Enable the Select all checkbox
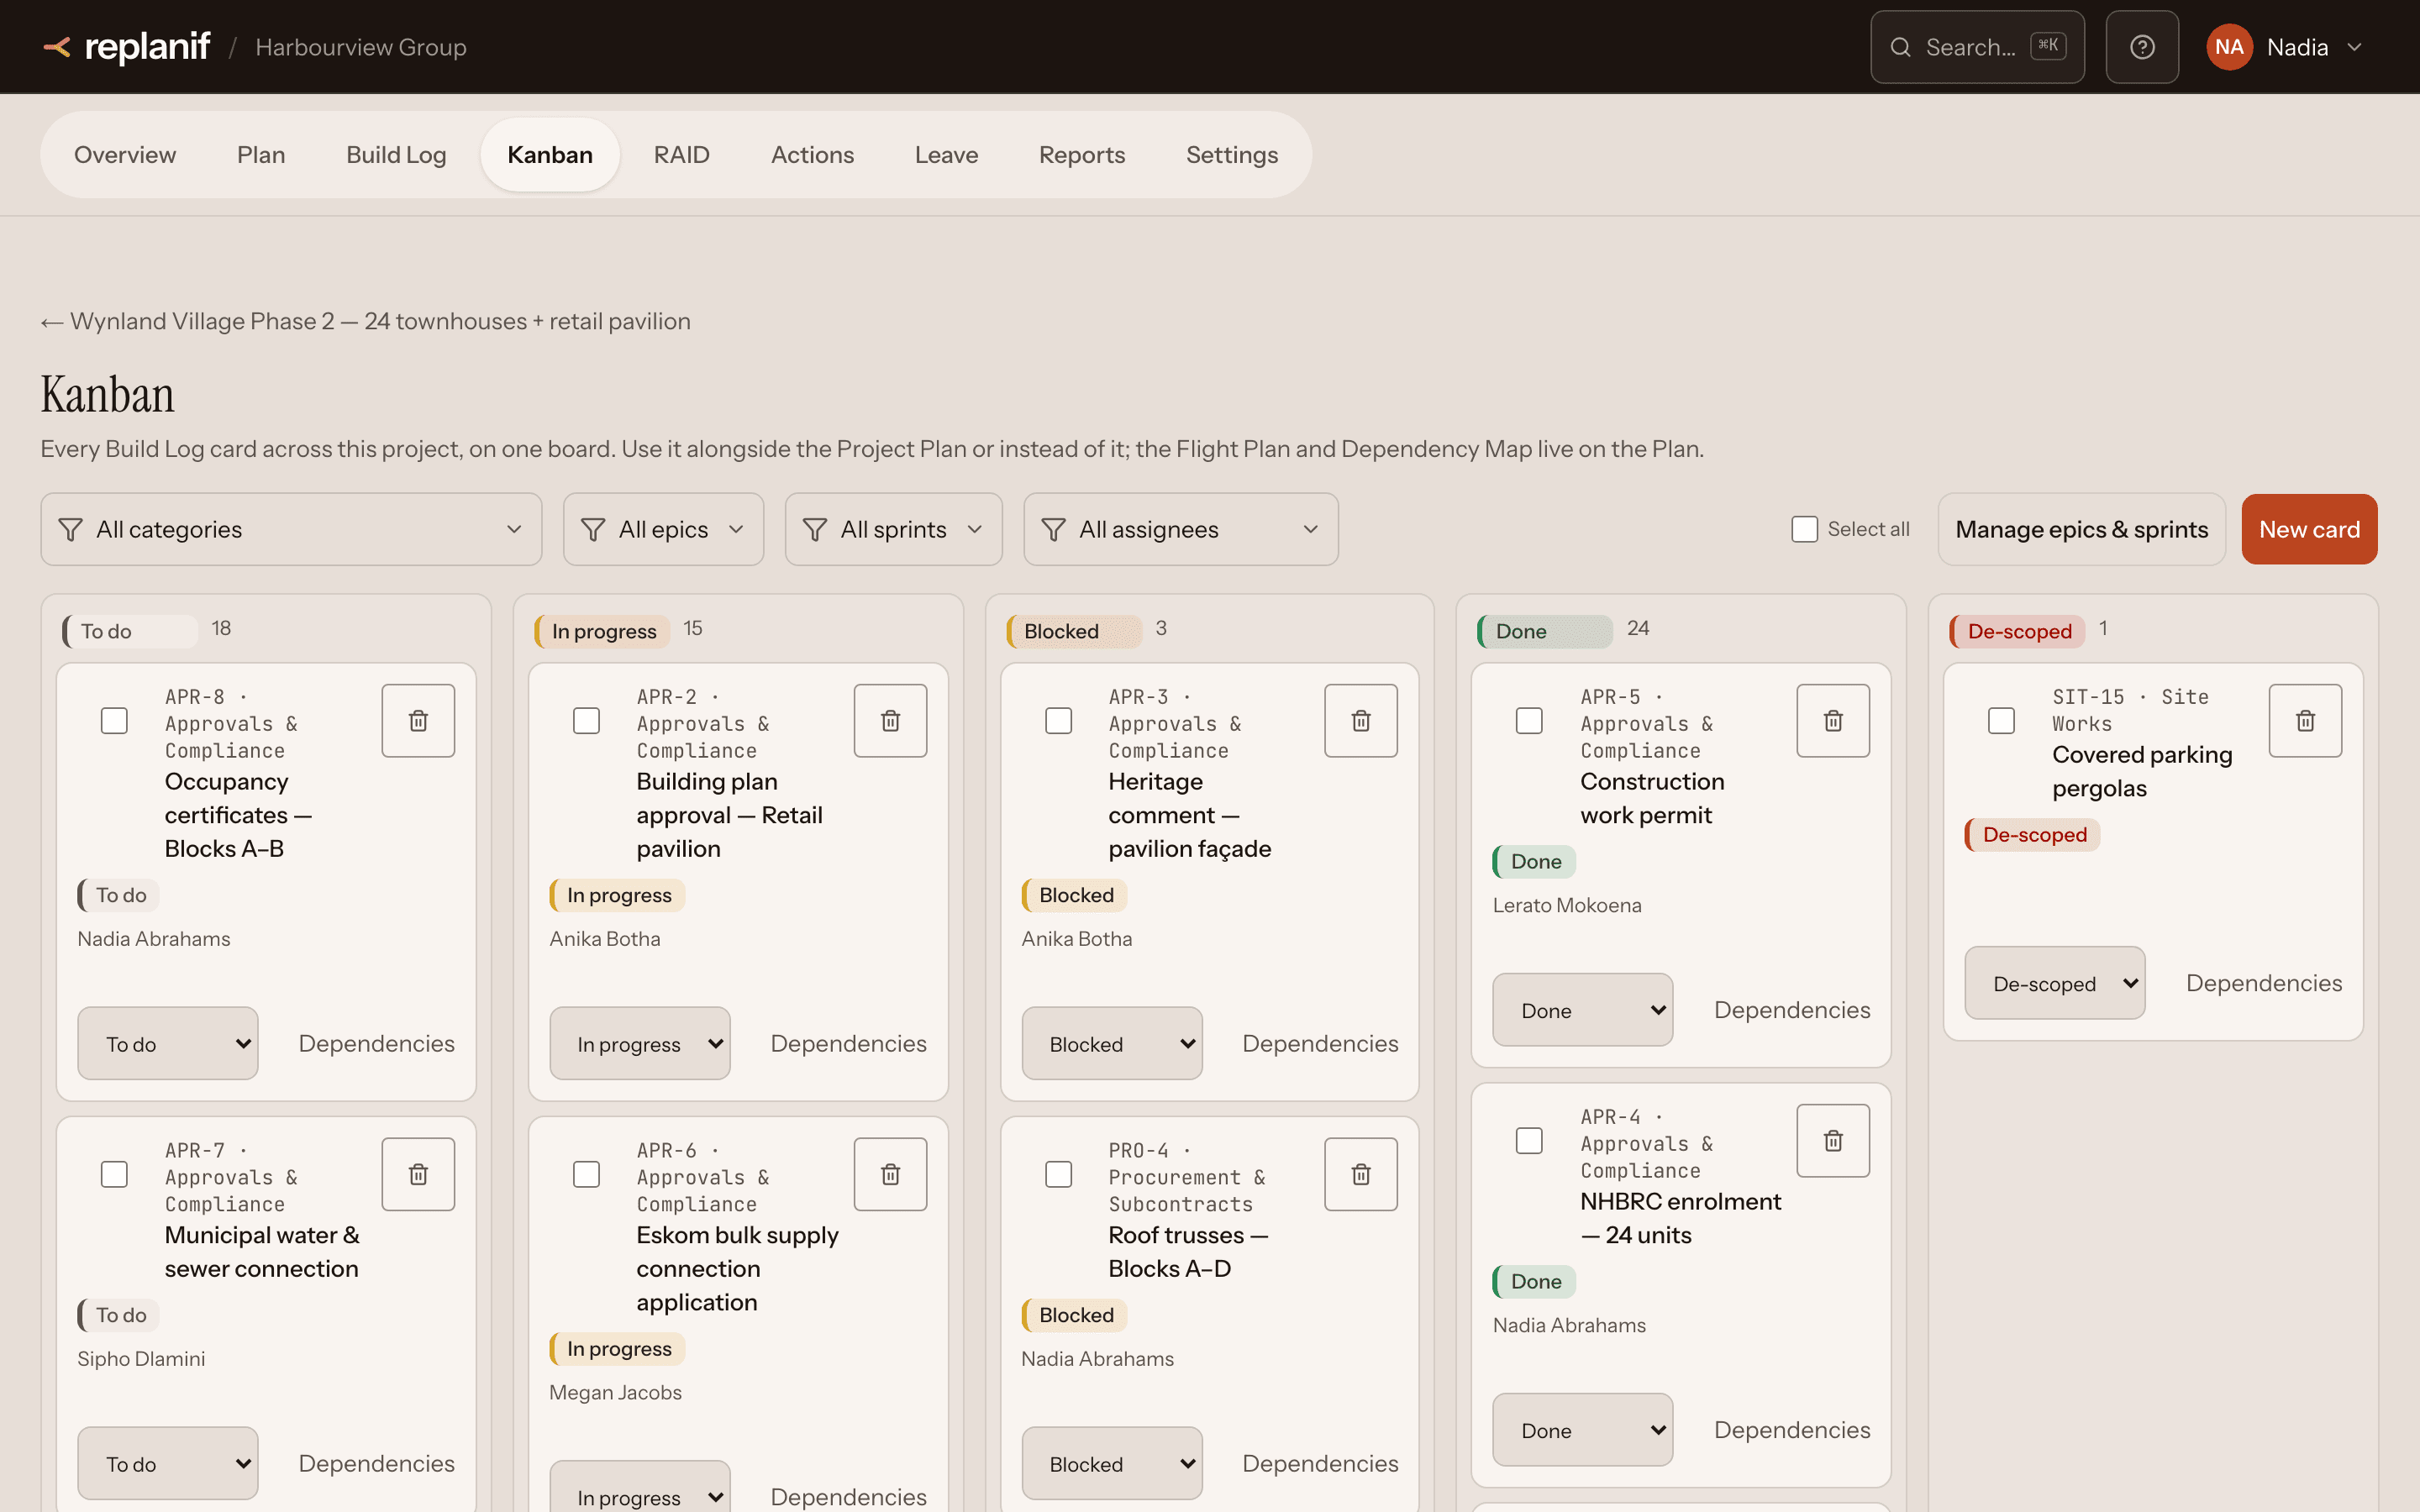Screen dimensions: 2420x1512 [x=1804, y=529]
